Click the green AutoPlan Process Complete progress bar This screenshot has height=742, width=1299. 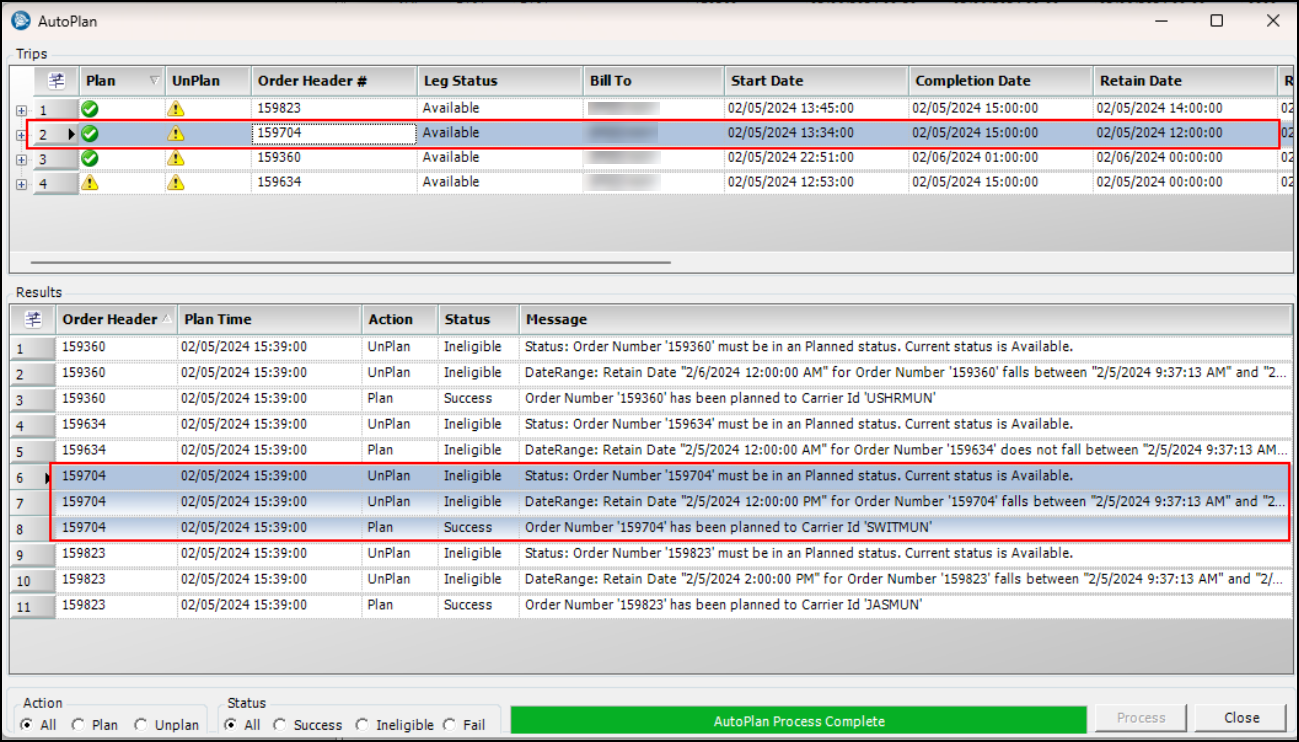(x=798, y=721)
